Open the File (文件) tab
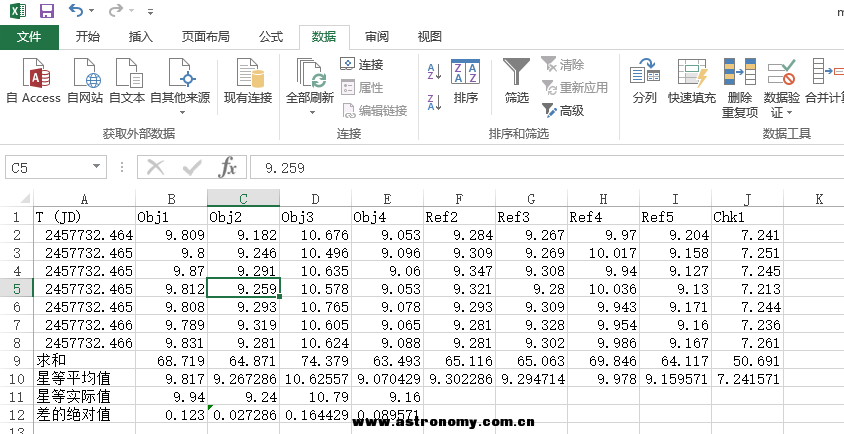The image size is (844, 434). point(29,37)
